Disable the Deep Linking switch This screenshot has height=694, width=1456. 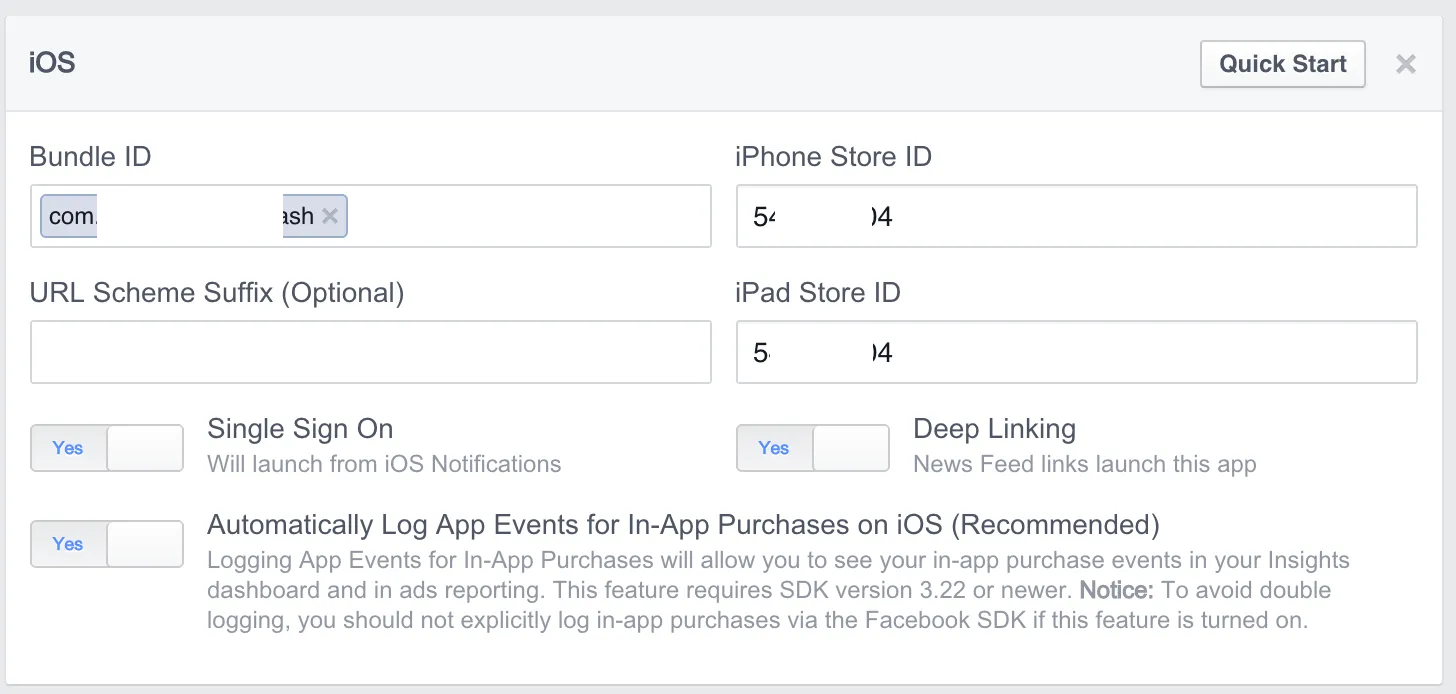[813, 448]
